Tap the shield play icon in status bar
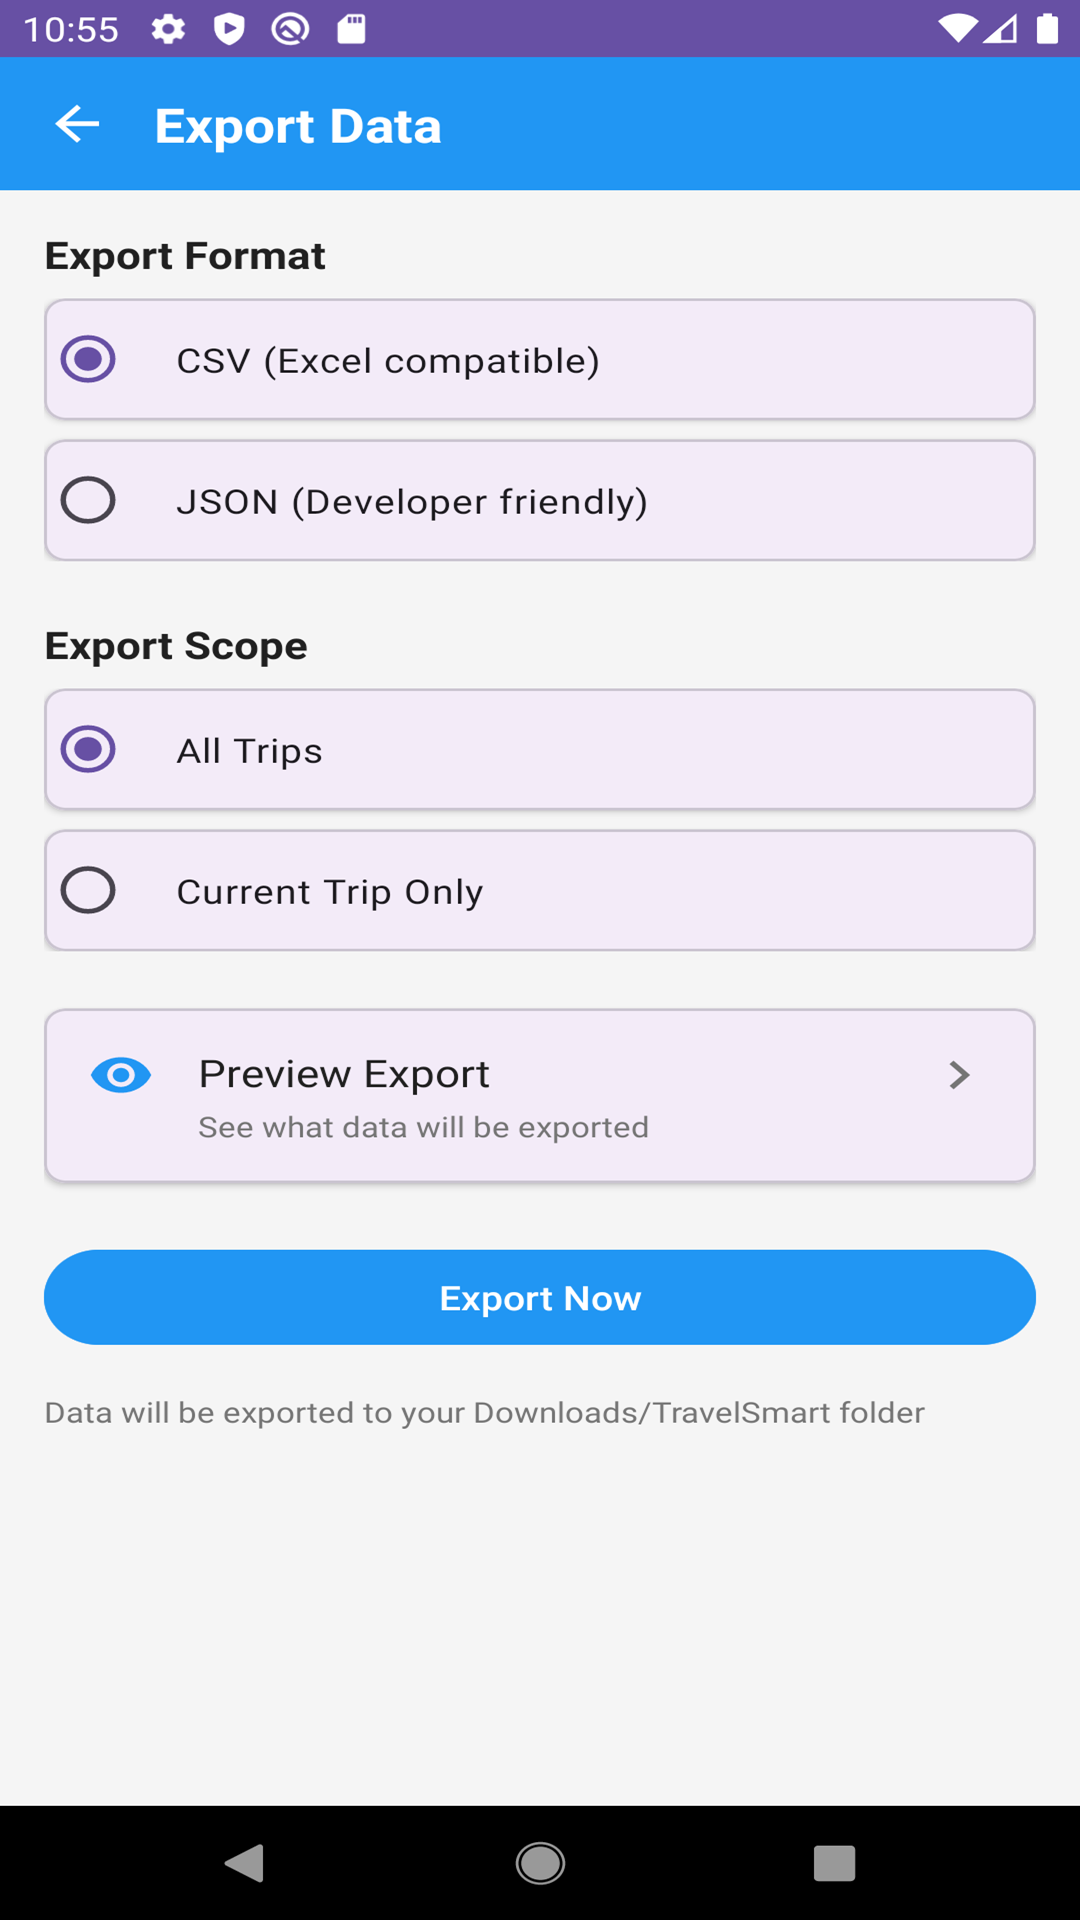This screenshot has height=1920, width=1080. coord(229,29)
